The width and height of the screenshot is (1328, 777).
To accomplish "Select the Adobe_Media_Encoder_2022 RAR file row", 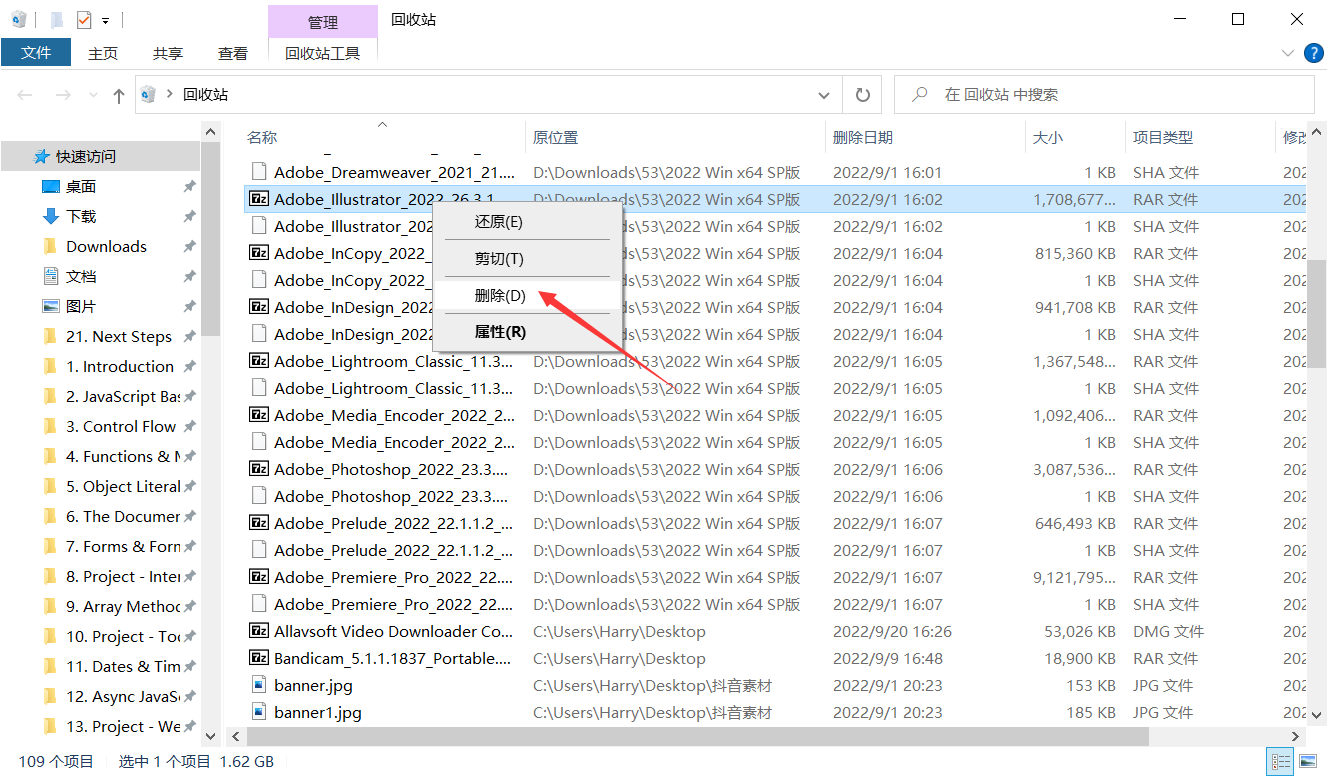I will [x=775, y=415].
